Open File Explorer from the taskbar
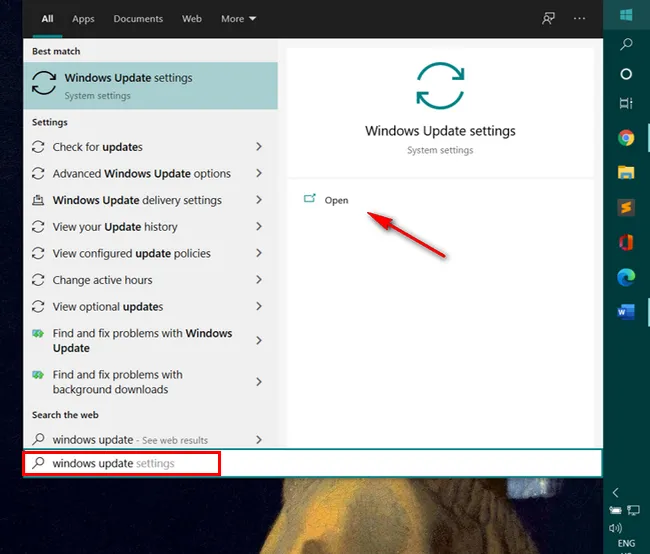650x554 pixels. [626, 172]
